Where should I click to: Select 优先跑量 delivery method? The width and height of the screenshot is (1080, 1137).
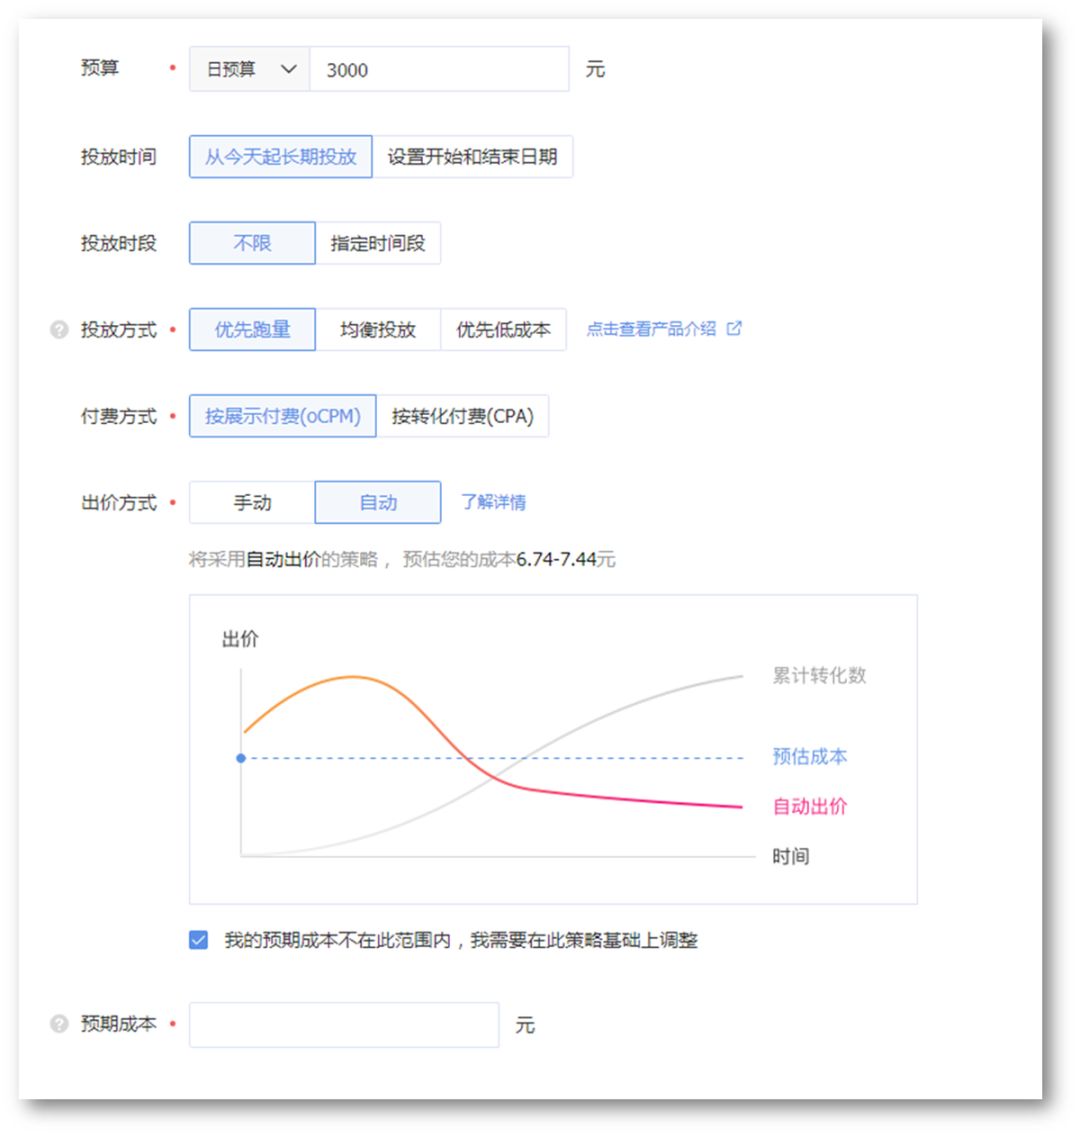[x=251, y=329]
